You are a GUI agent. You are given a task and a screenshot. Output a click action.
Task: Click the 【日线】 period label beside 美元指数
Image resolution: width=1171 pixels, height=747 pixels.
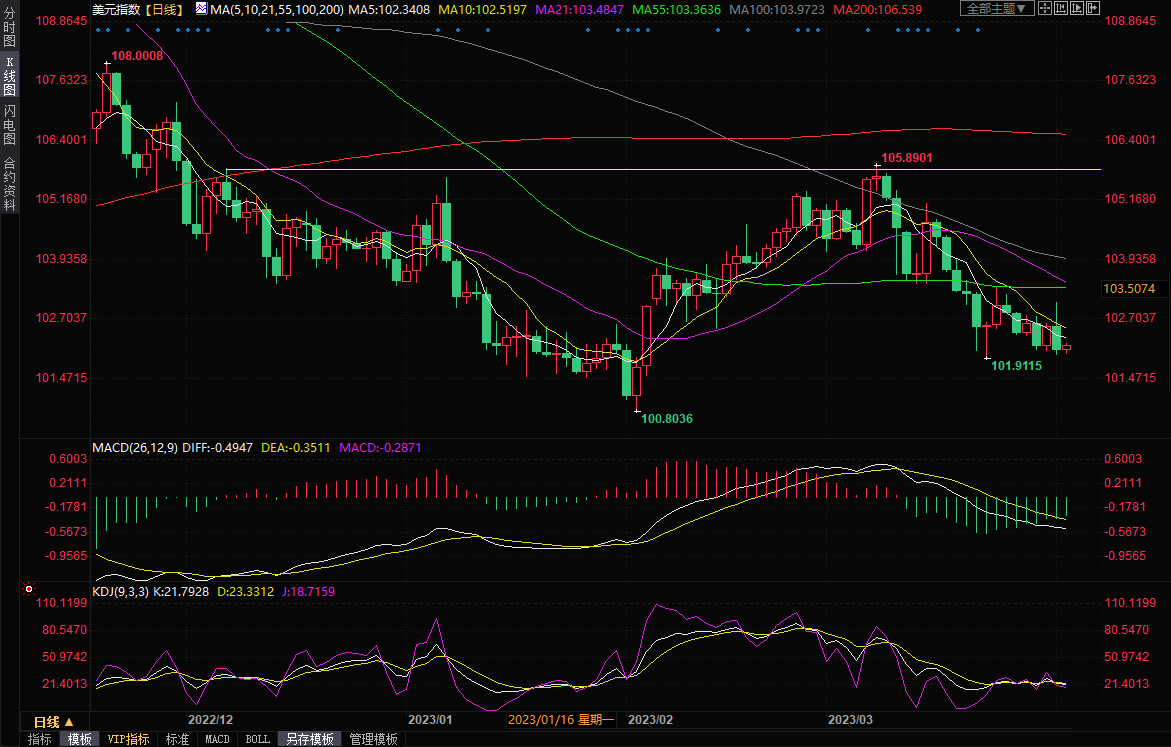click(x=163, y=9)
